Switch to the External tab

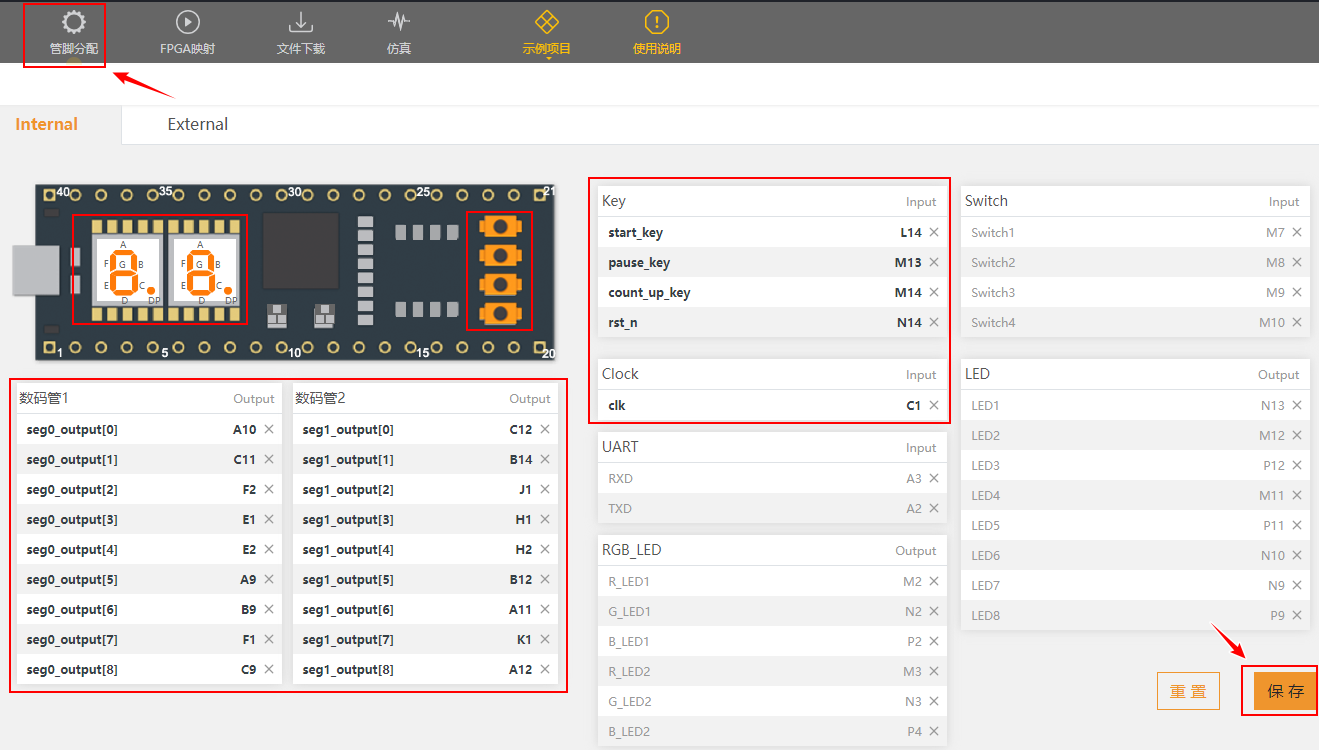pos(197,124)
